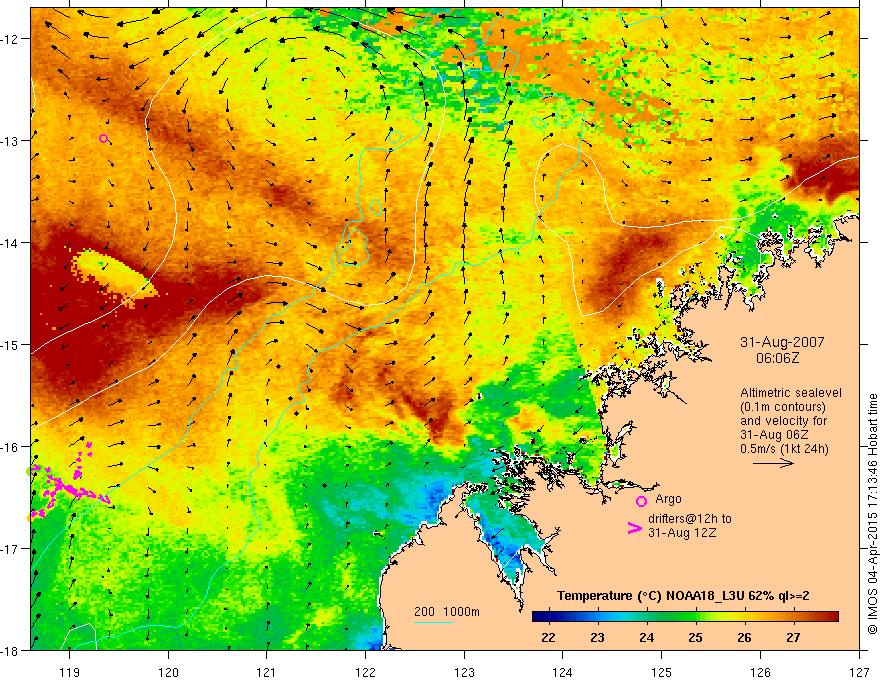Click the 'Temperature (°C) NOAA18_L3U 62% ql>=2' title
The height and width of the screenshot is (680, 880).
coord(683,596)
